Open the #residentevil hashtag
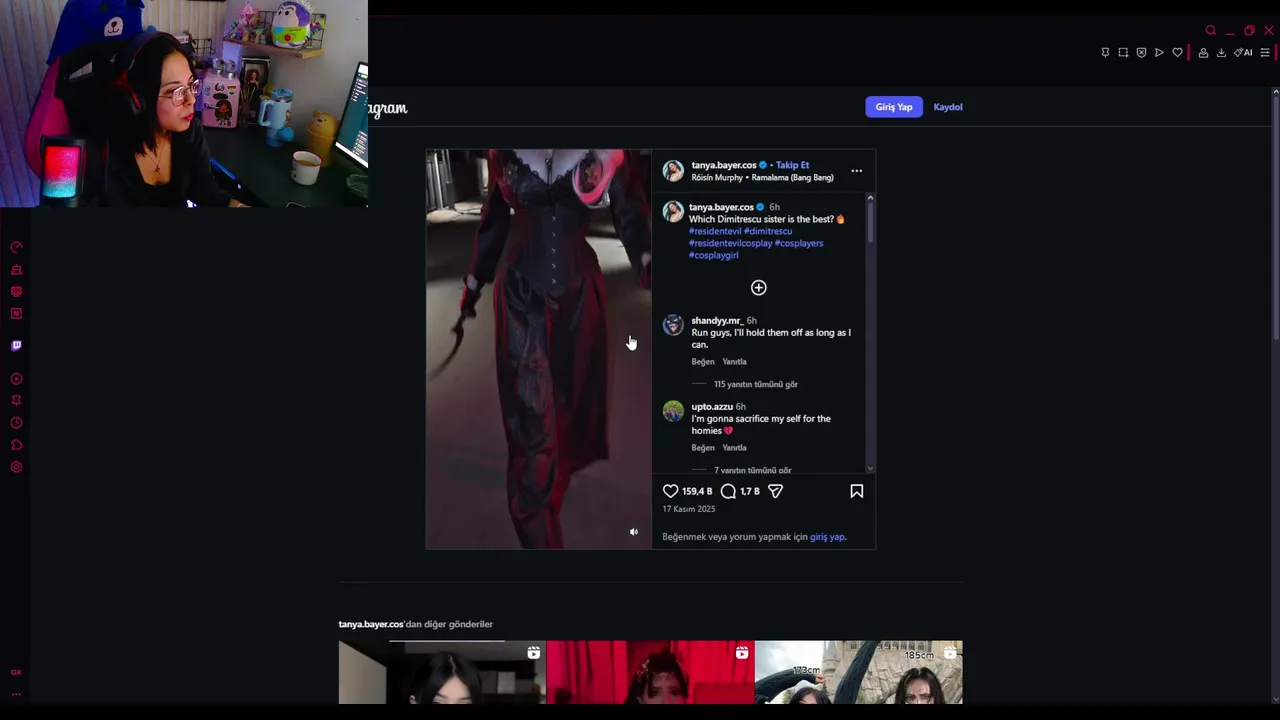Viewport: 1280px width, 720px height. [715, 231]
